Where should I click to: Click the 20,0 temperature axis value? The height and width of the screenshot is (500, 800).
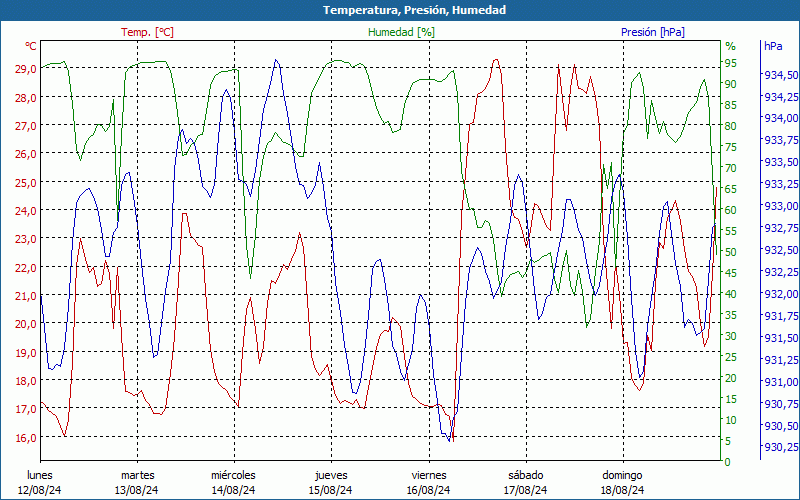coord(26,323)
